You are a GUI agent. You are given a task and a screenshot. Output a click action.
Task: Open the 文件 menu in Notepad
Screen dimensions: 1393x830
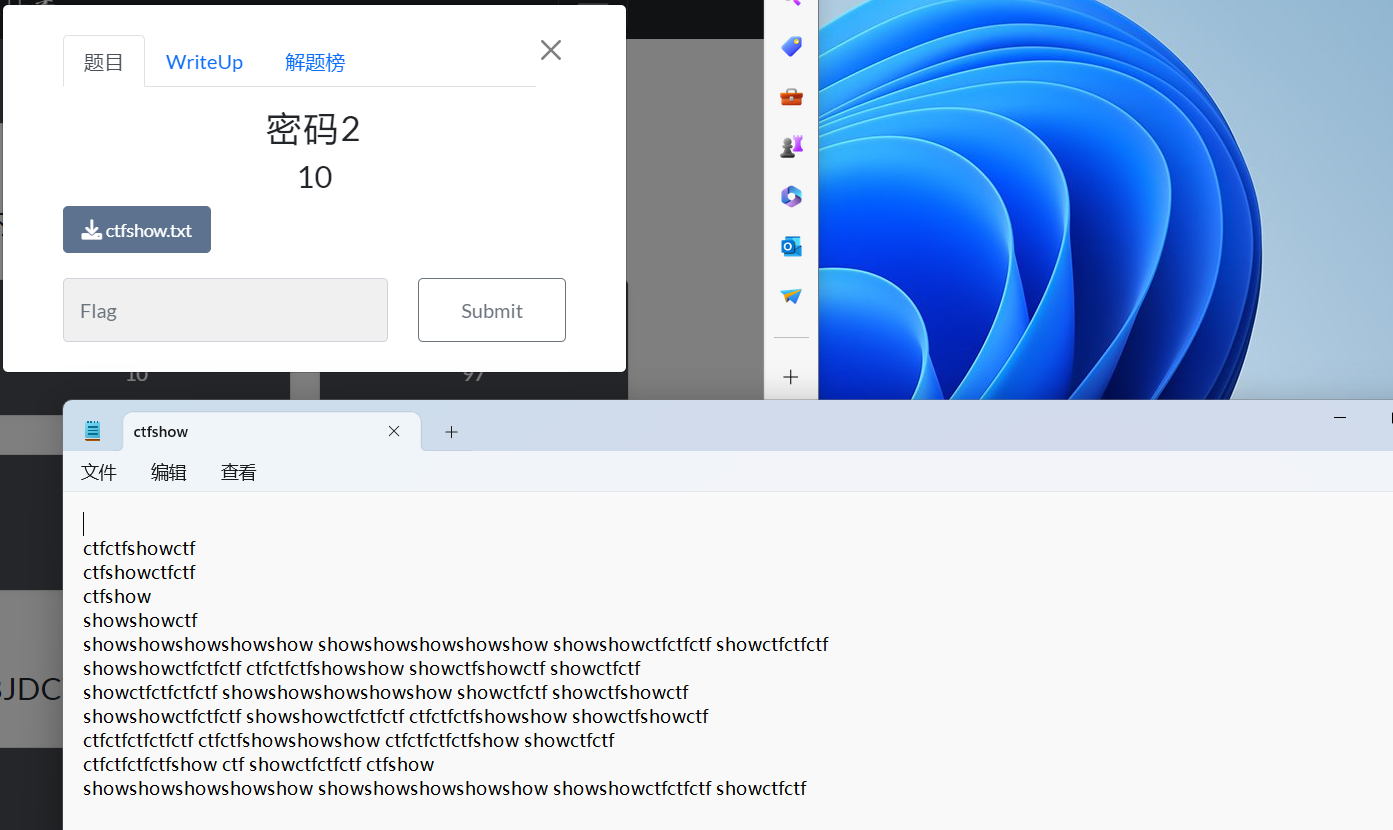[99, 473]
